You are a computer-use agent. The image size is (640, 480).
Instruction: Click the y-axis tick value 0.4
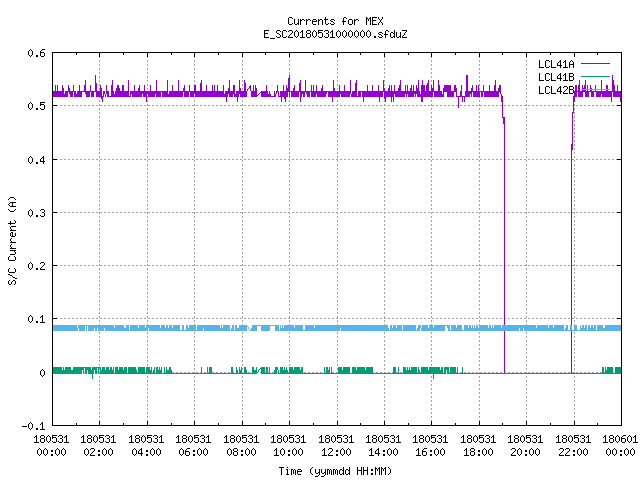[x=36, y=160]
